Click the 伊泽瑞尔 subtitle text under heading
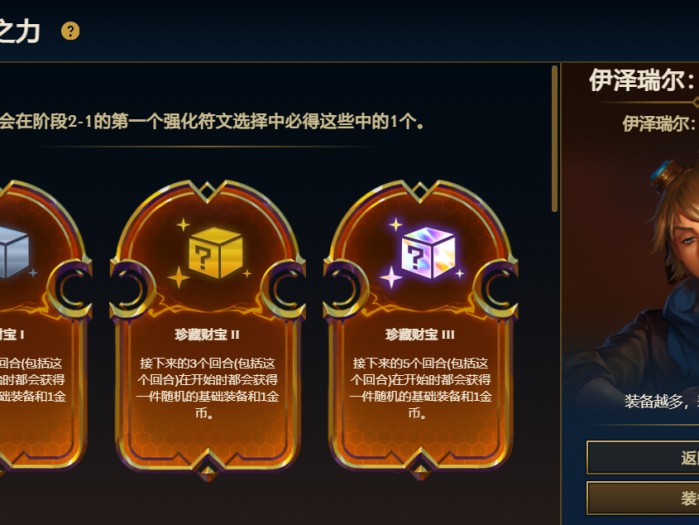The width and height of the screenshot is (699, 525). (x=661, y=124)
